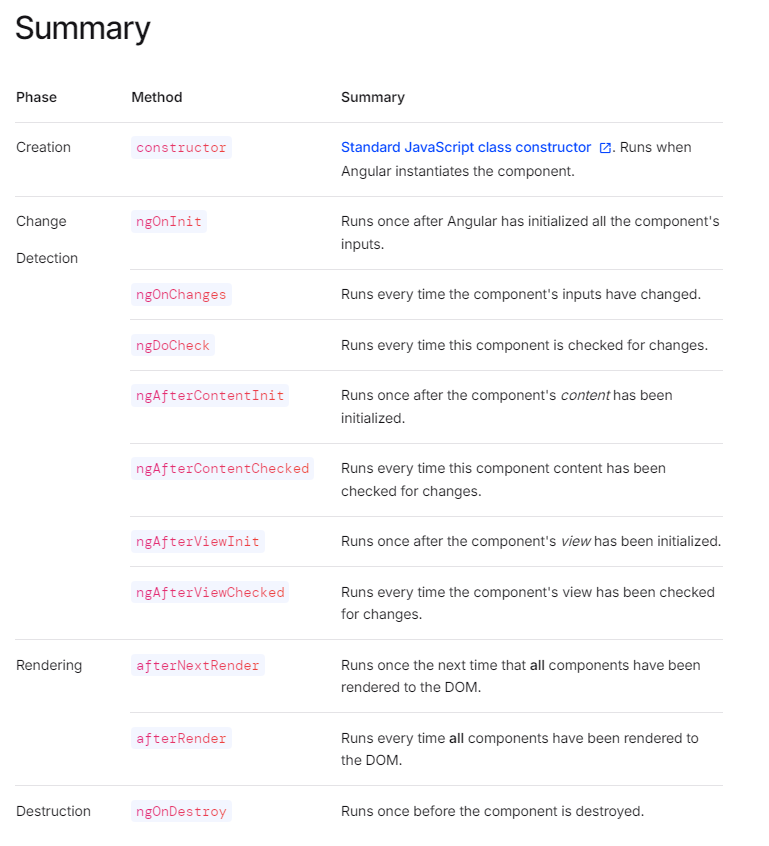The width and height of the screenshot is (769, 846).
Task: Open the Standard JavaScript class constructor link
Action: 466,147
